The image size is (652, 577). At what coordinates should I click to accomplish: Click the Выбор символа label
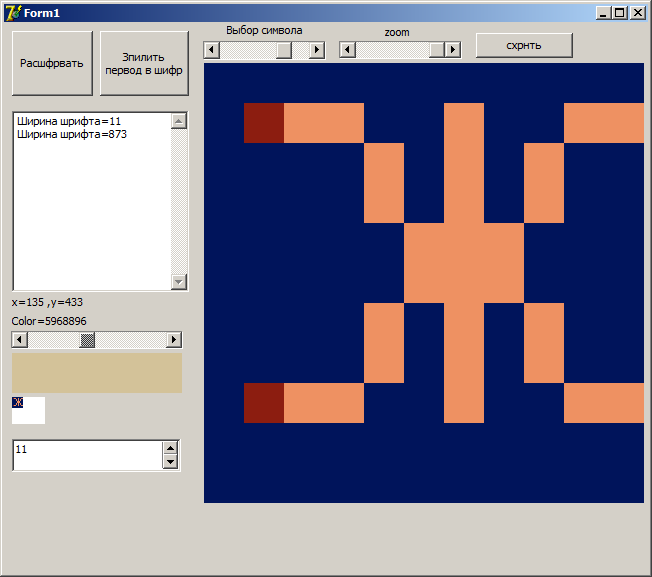264,30
